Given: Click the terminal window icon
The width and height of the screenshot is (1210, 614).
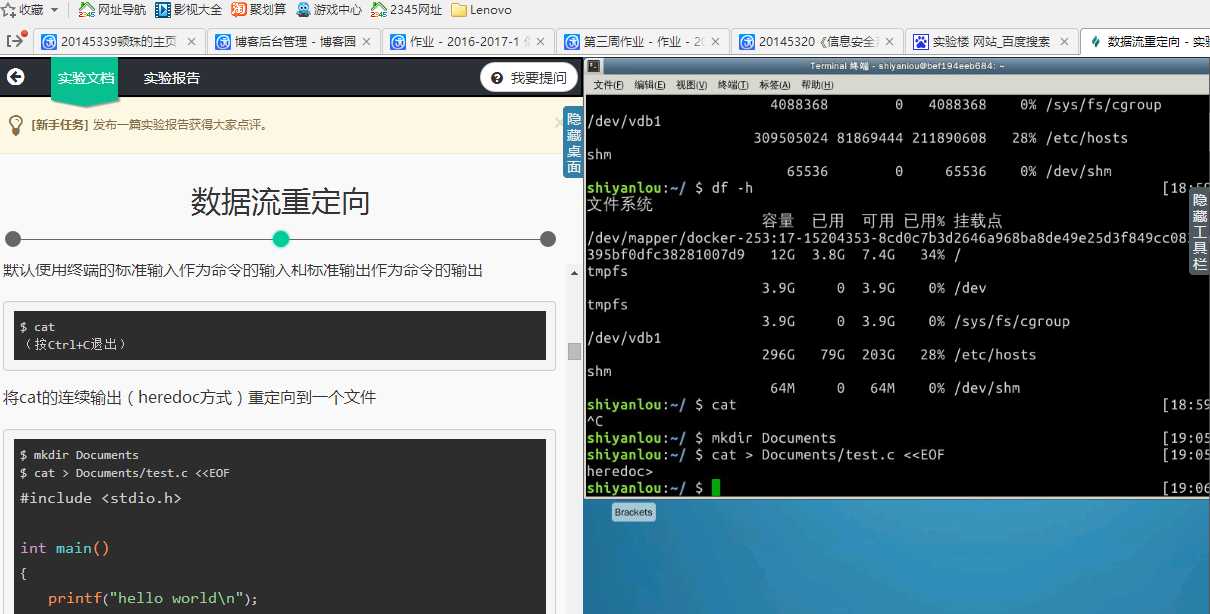Looking at the screenshot, I should (594, 66).
